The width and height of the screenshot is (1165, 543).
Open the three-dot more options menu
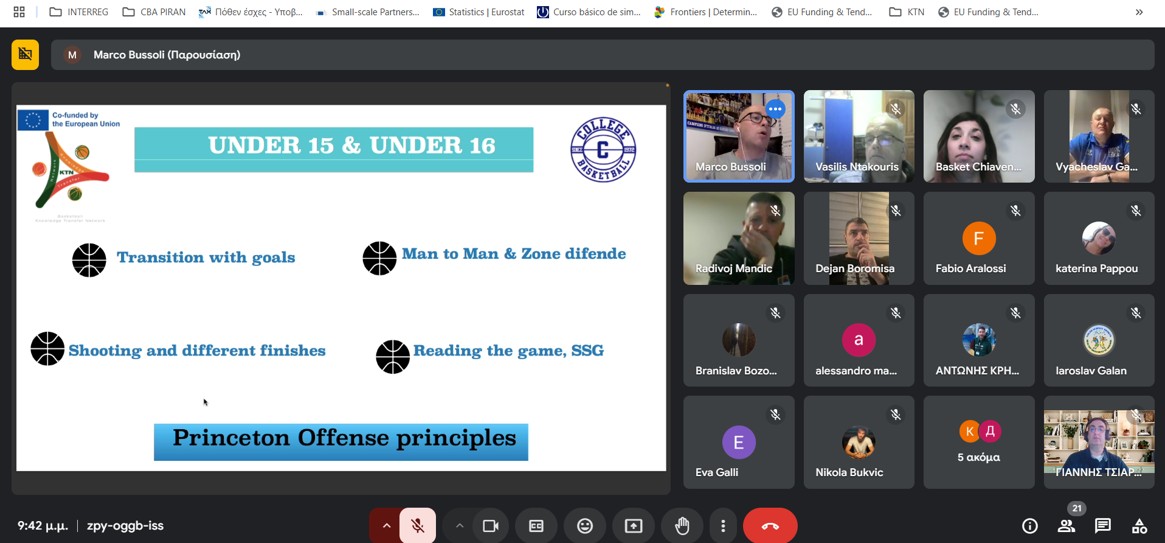pyautogui.click(x=723, y=526)
